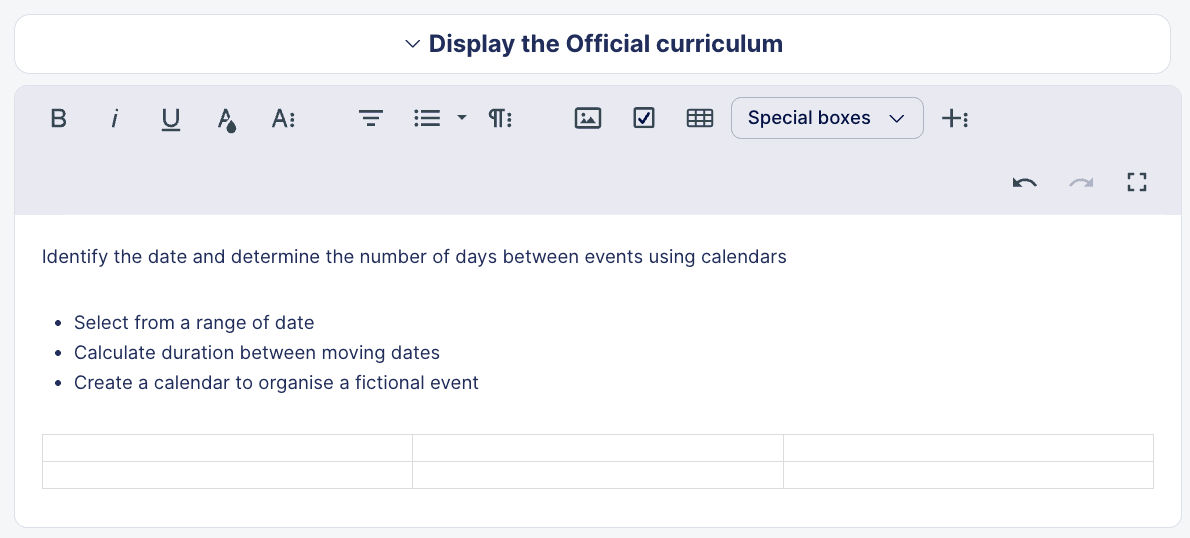Open the font size options

tap(283, 118)
